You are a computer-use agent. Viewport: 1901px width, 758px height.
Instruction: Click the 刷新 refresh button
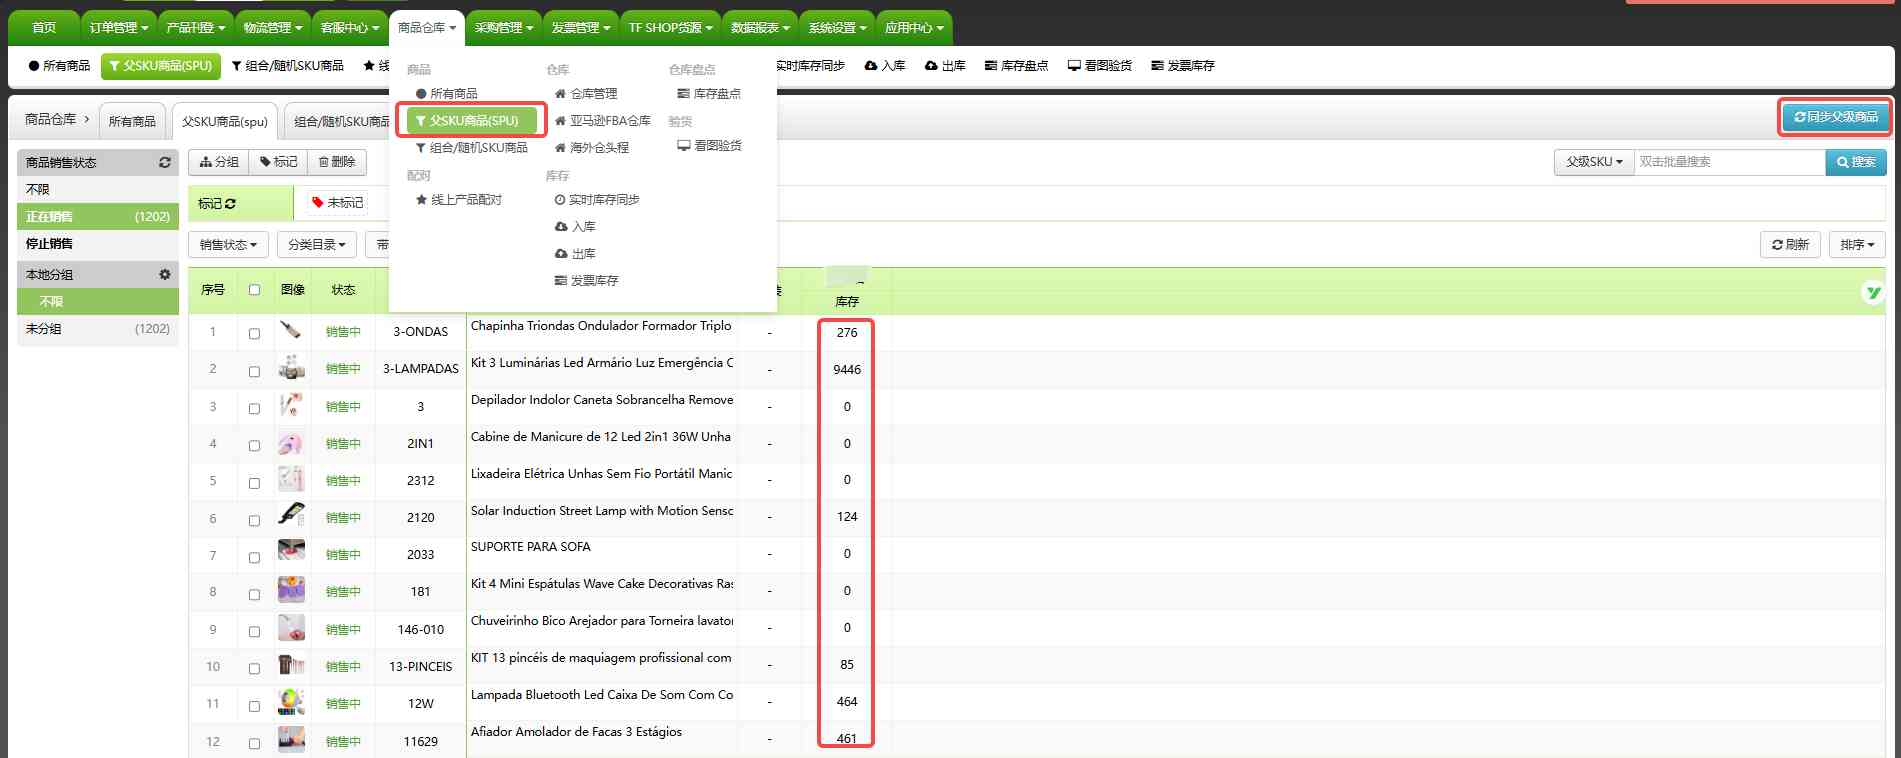[x=1790, y=244]
